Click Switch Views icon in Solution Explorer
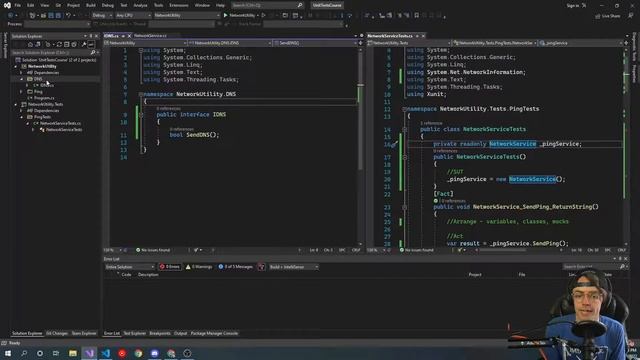Image resolution: width=640 pixels, height=360 pixels. coord(38,44)
